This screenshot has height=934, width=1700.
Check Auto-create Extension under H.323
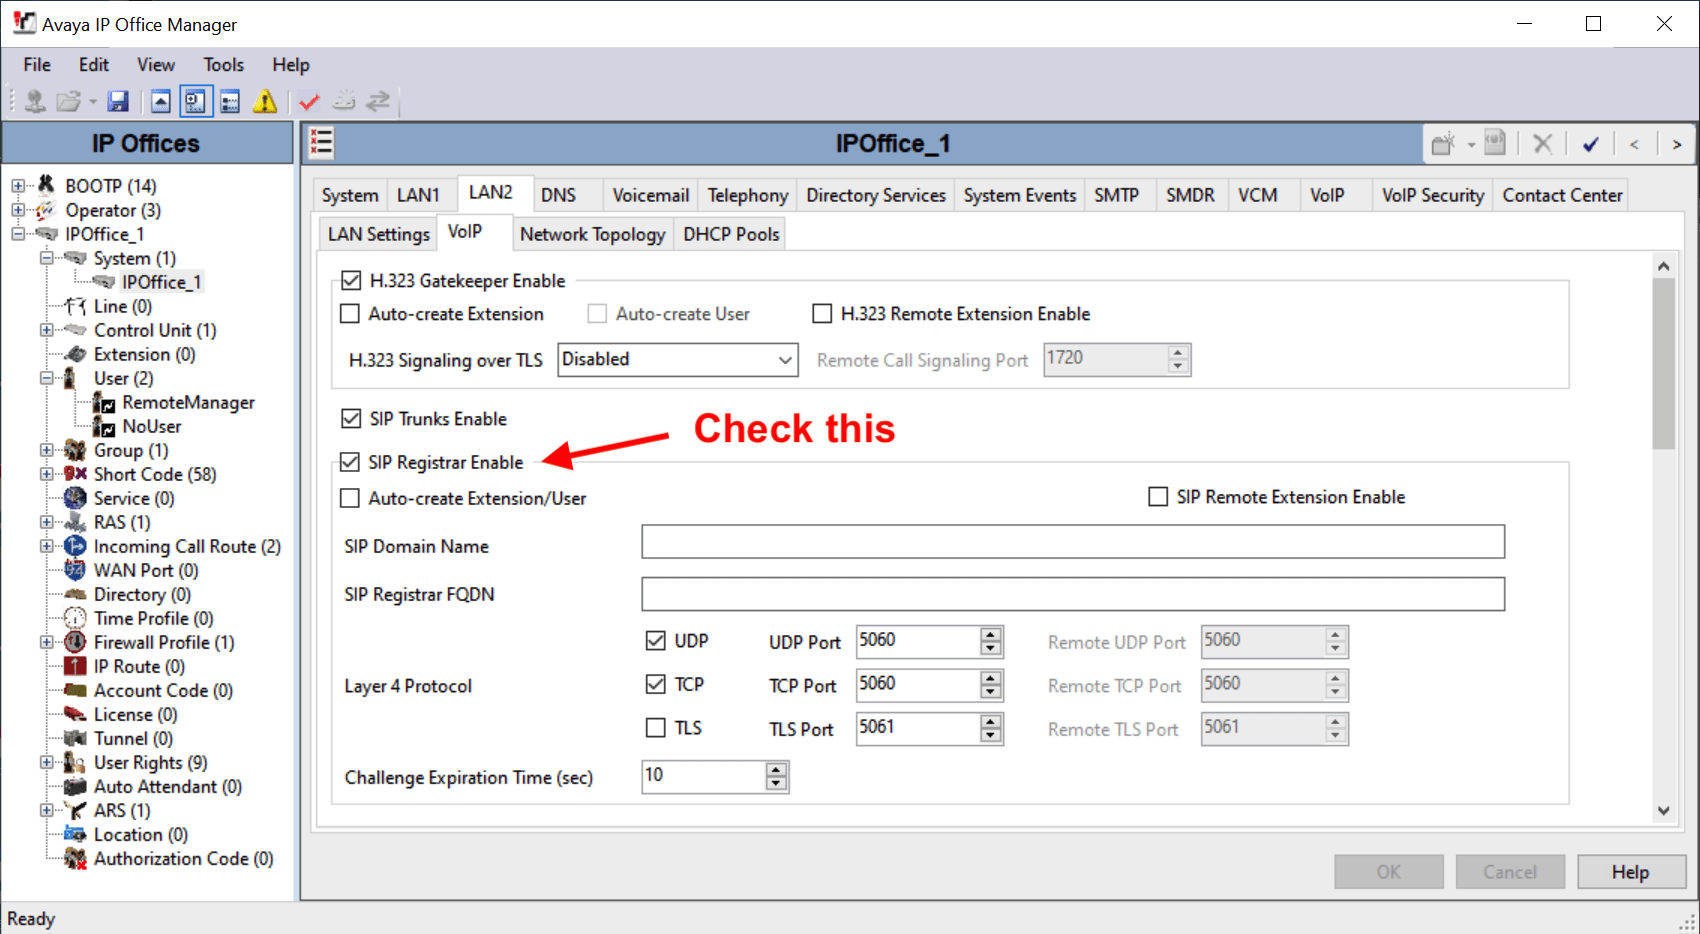350,314
